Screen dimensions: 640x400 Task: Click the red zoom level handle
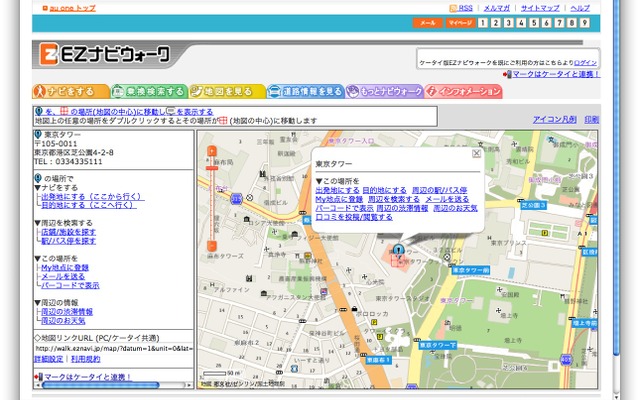point(212,168)
